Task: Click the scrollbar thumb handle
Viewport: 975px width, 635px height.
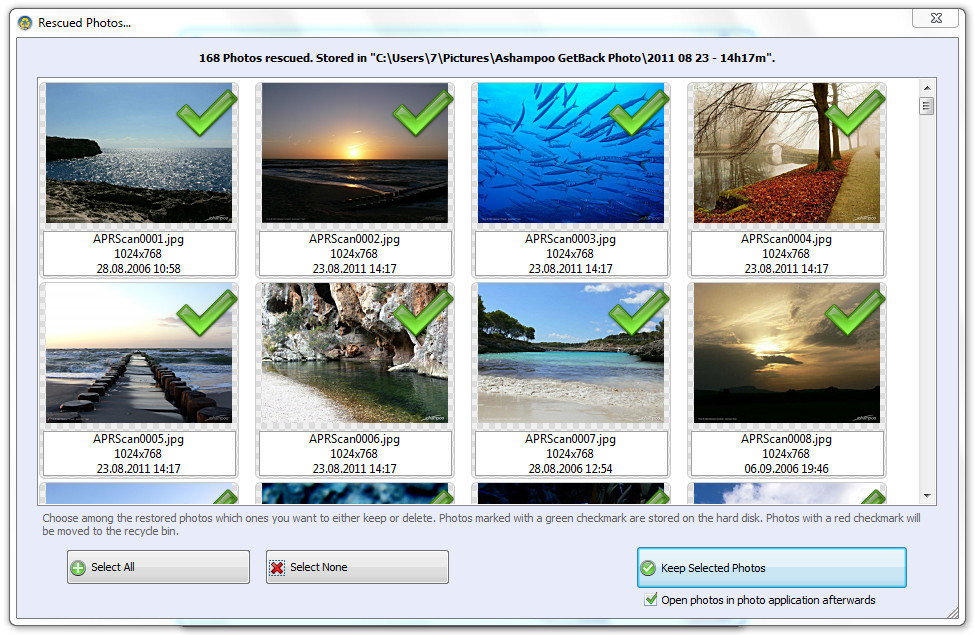Action: coord(926,106)
